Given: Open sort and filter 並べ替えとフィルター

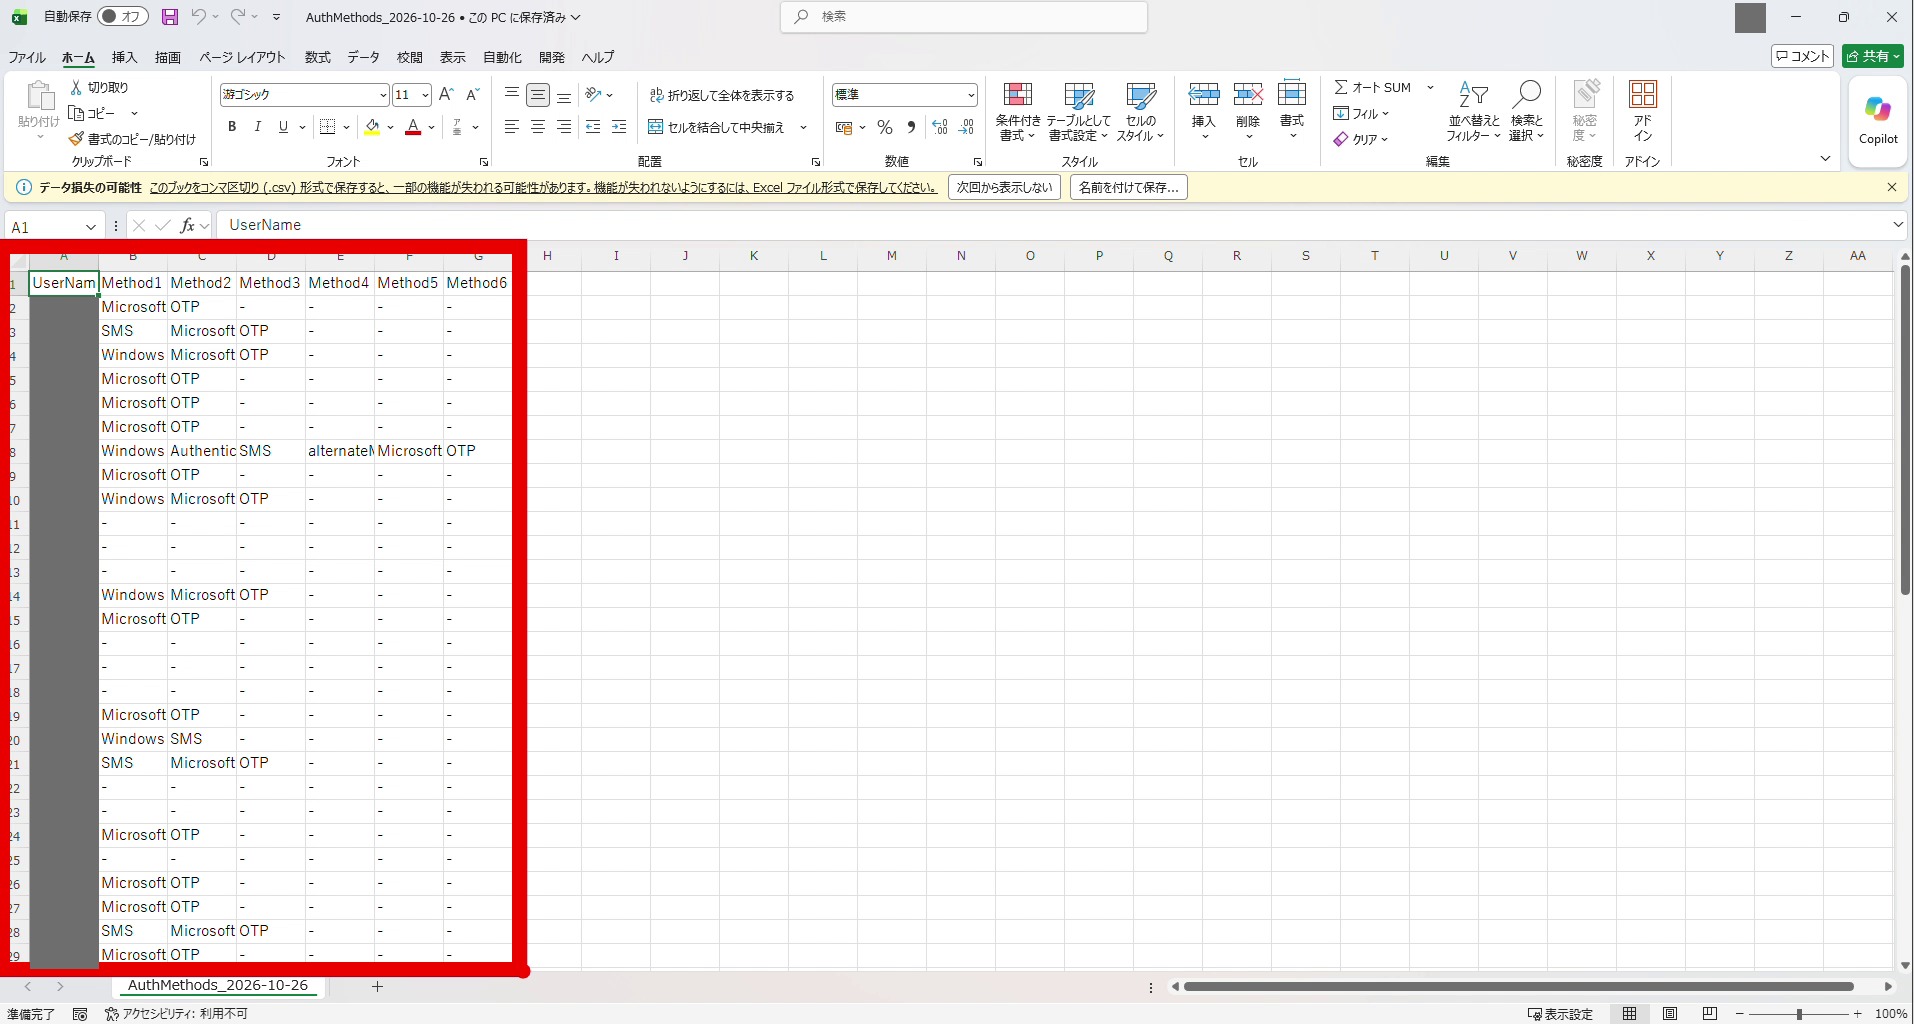Looking at the screenshot, I should point(1473,111).
